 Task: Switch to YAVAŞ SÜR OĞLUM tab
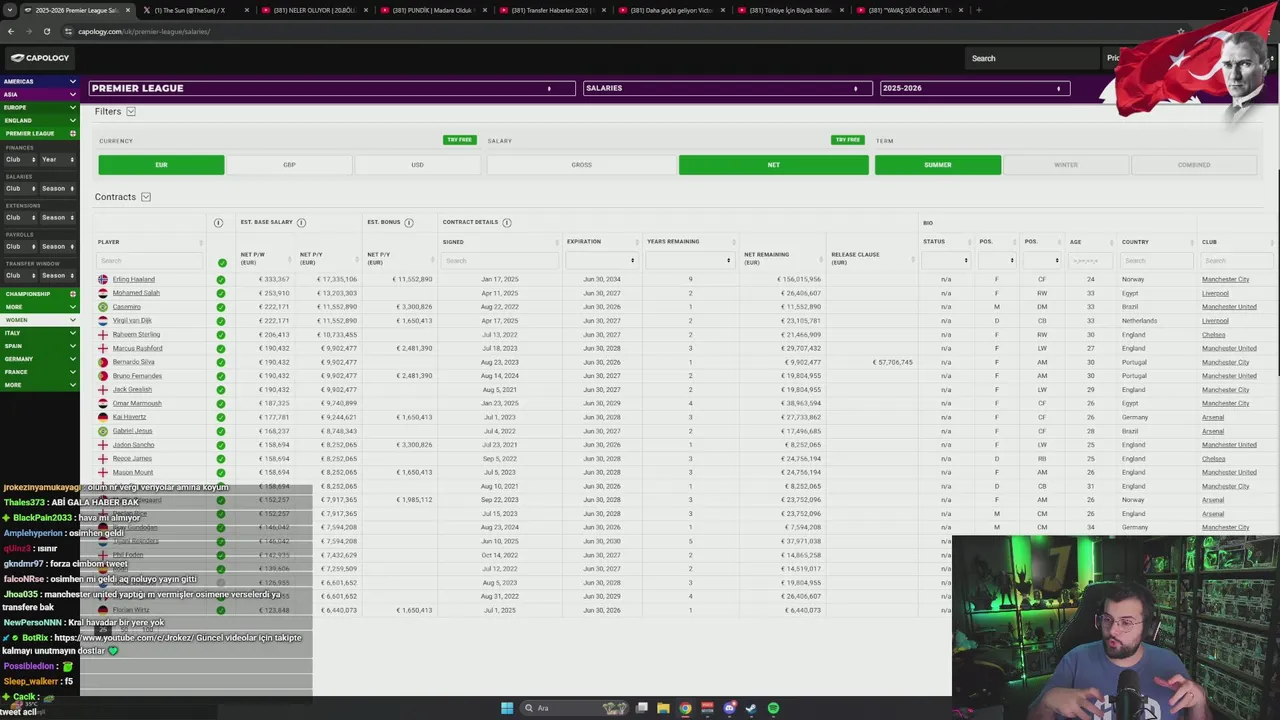(908, 10)
